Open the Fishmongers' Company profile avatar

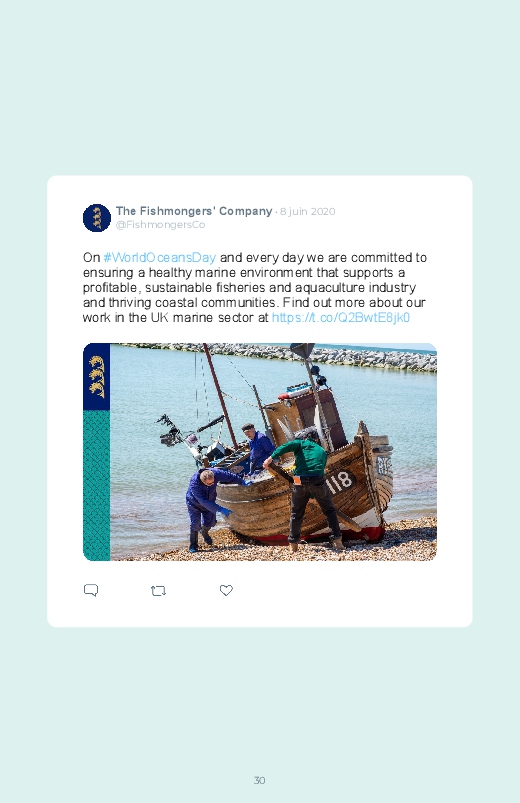click(x=97, y=218)
